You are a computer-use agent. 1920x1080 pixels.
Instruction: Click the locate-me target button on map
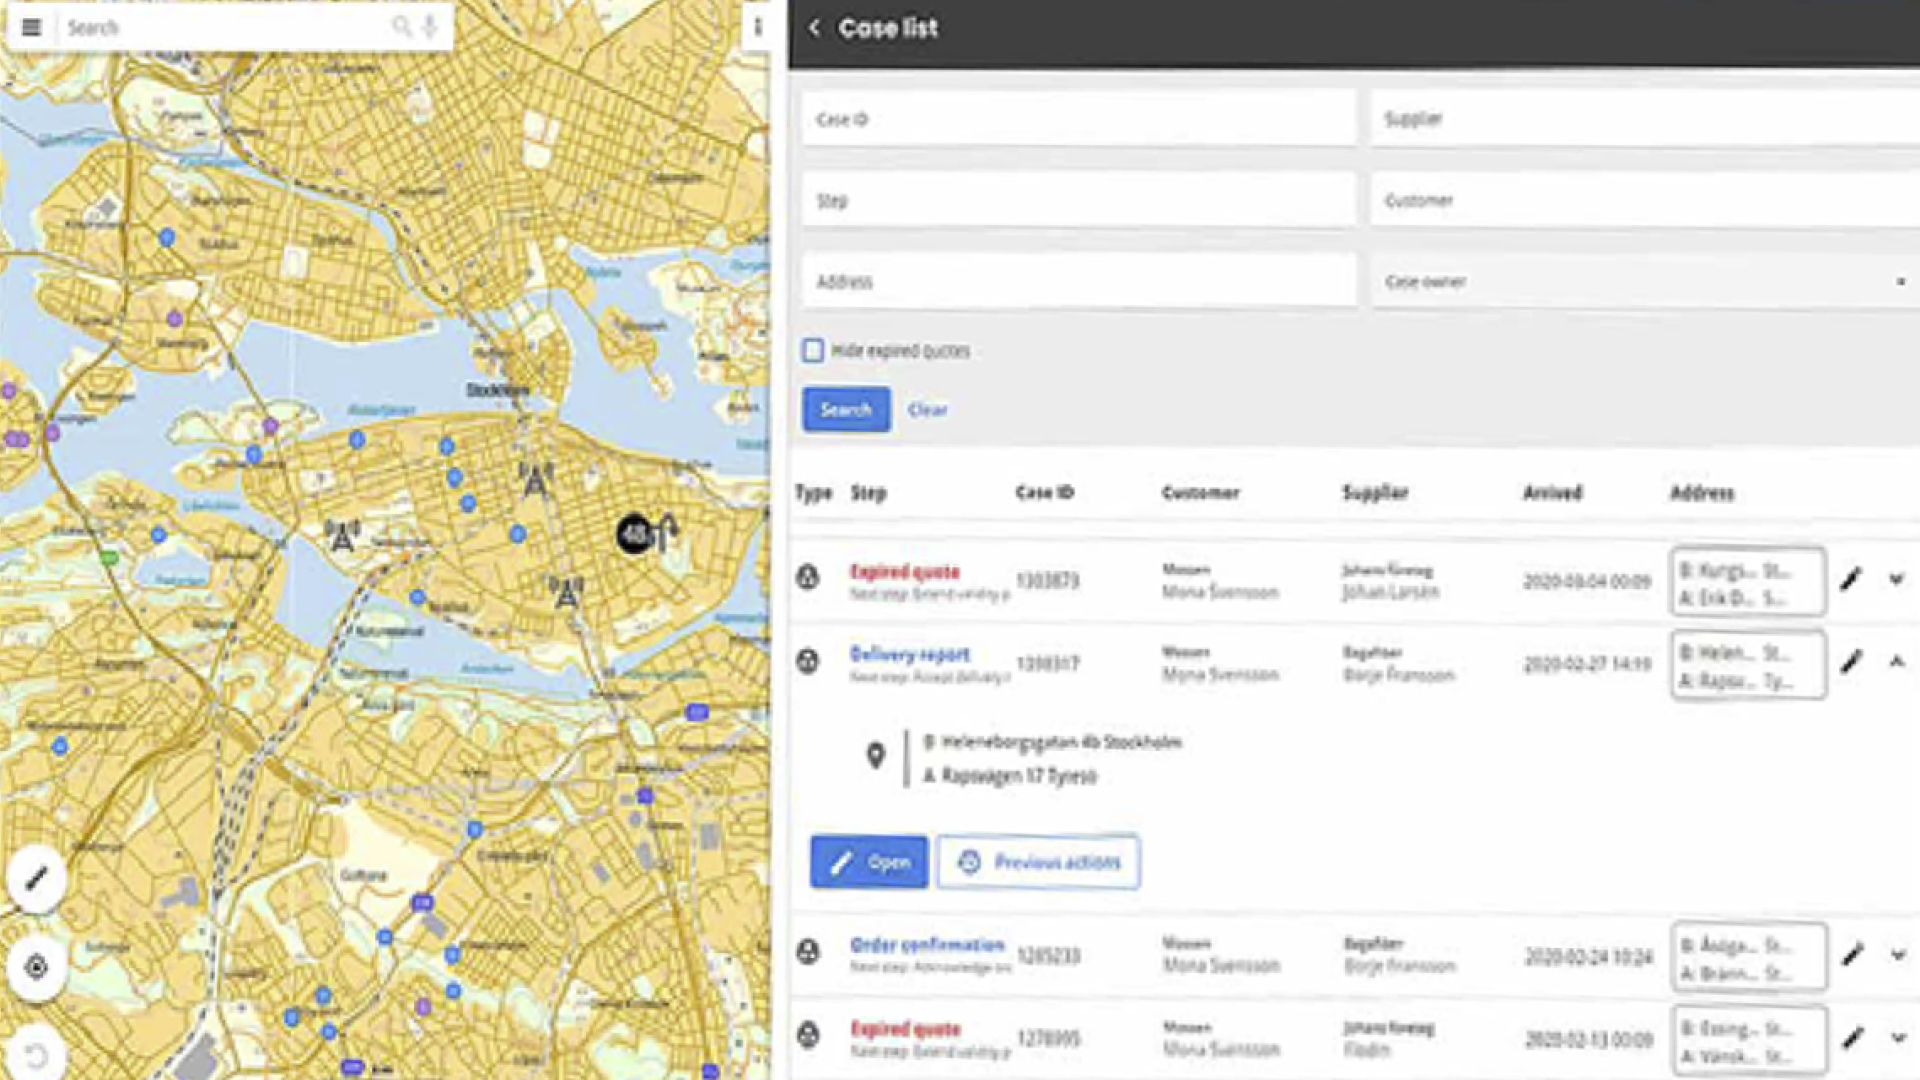(37, 966)
